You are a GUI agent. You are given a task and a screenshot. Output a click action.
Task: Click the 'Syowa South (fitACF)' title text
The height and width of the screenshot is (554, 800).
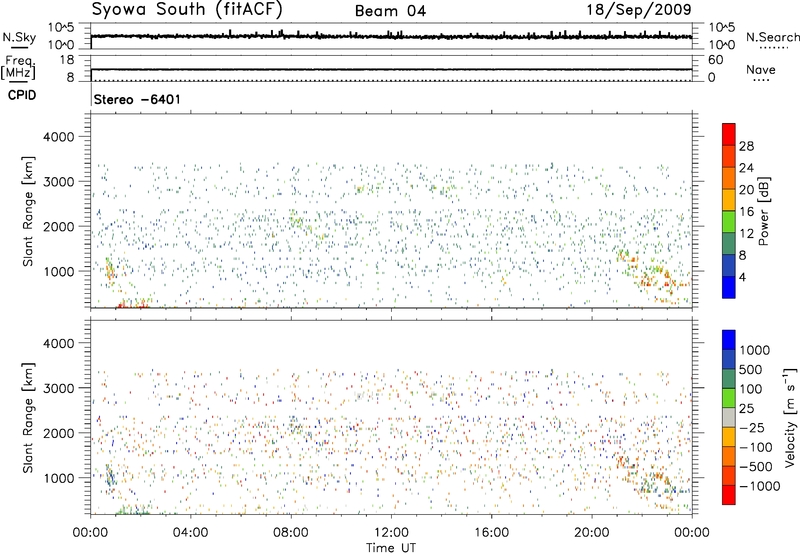(187, 10)
